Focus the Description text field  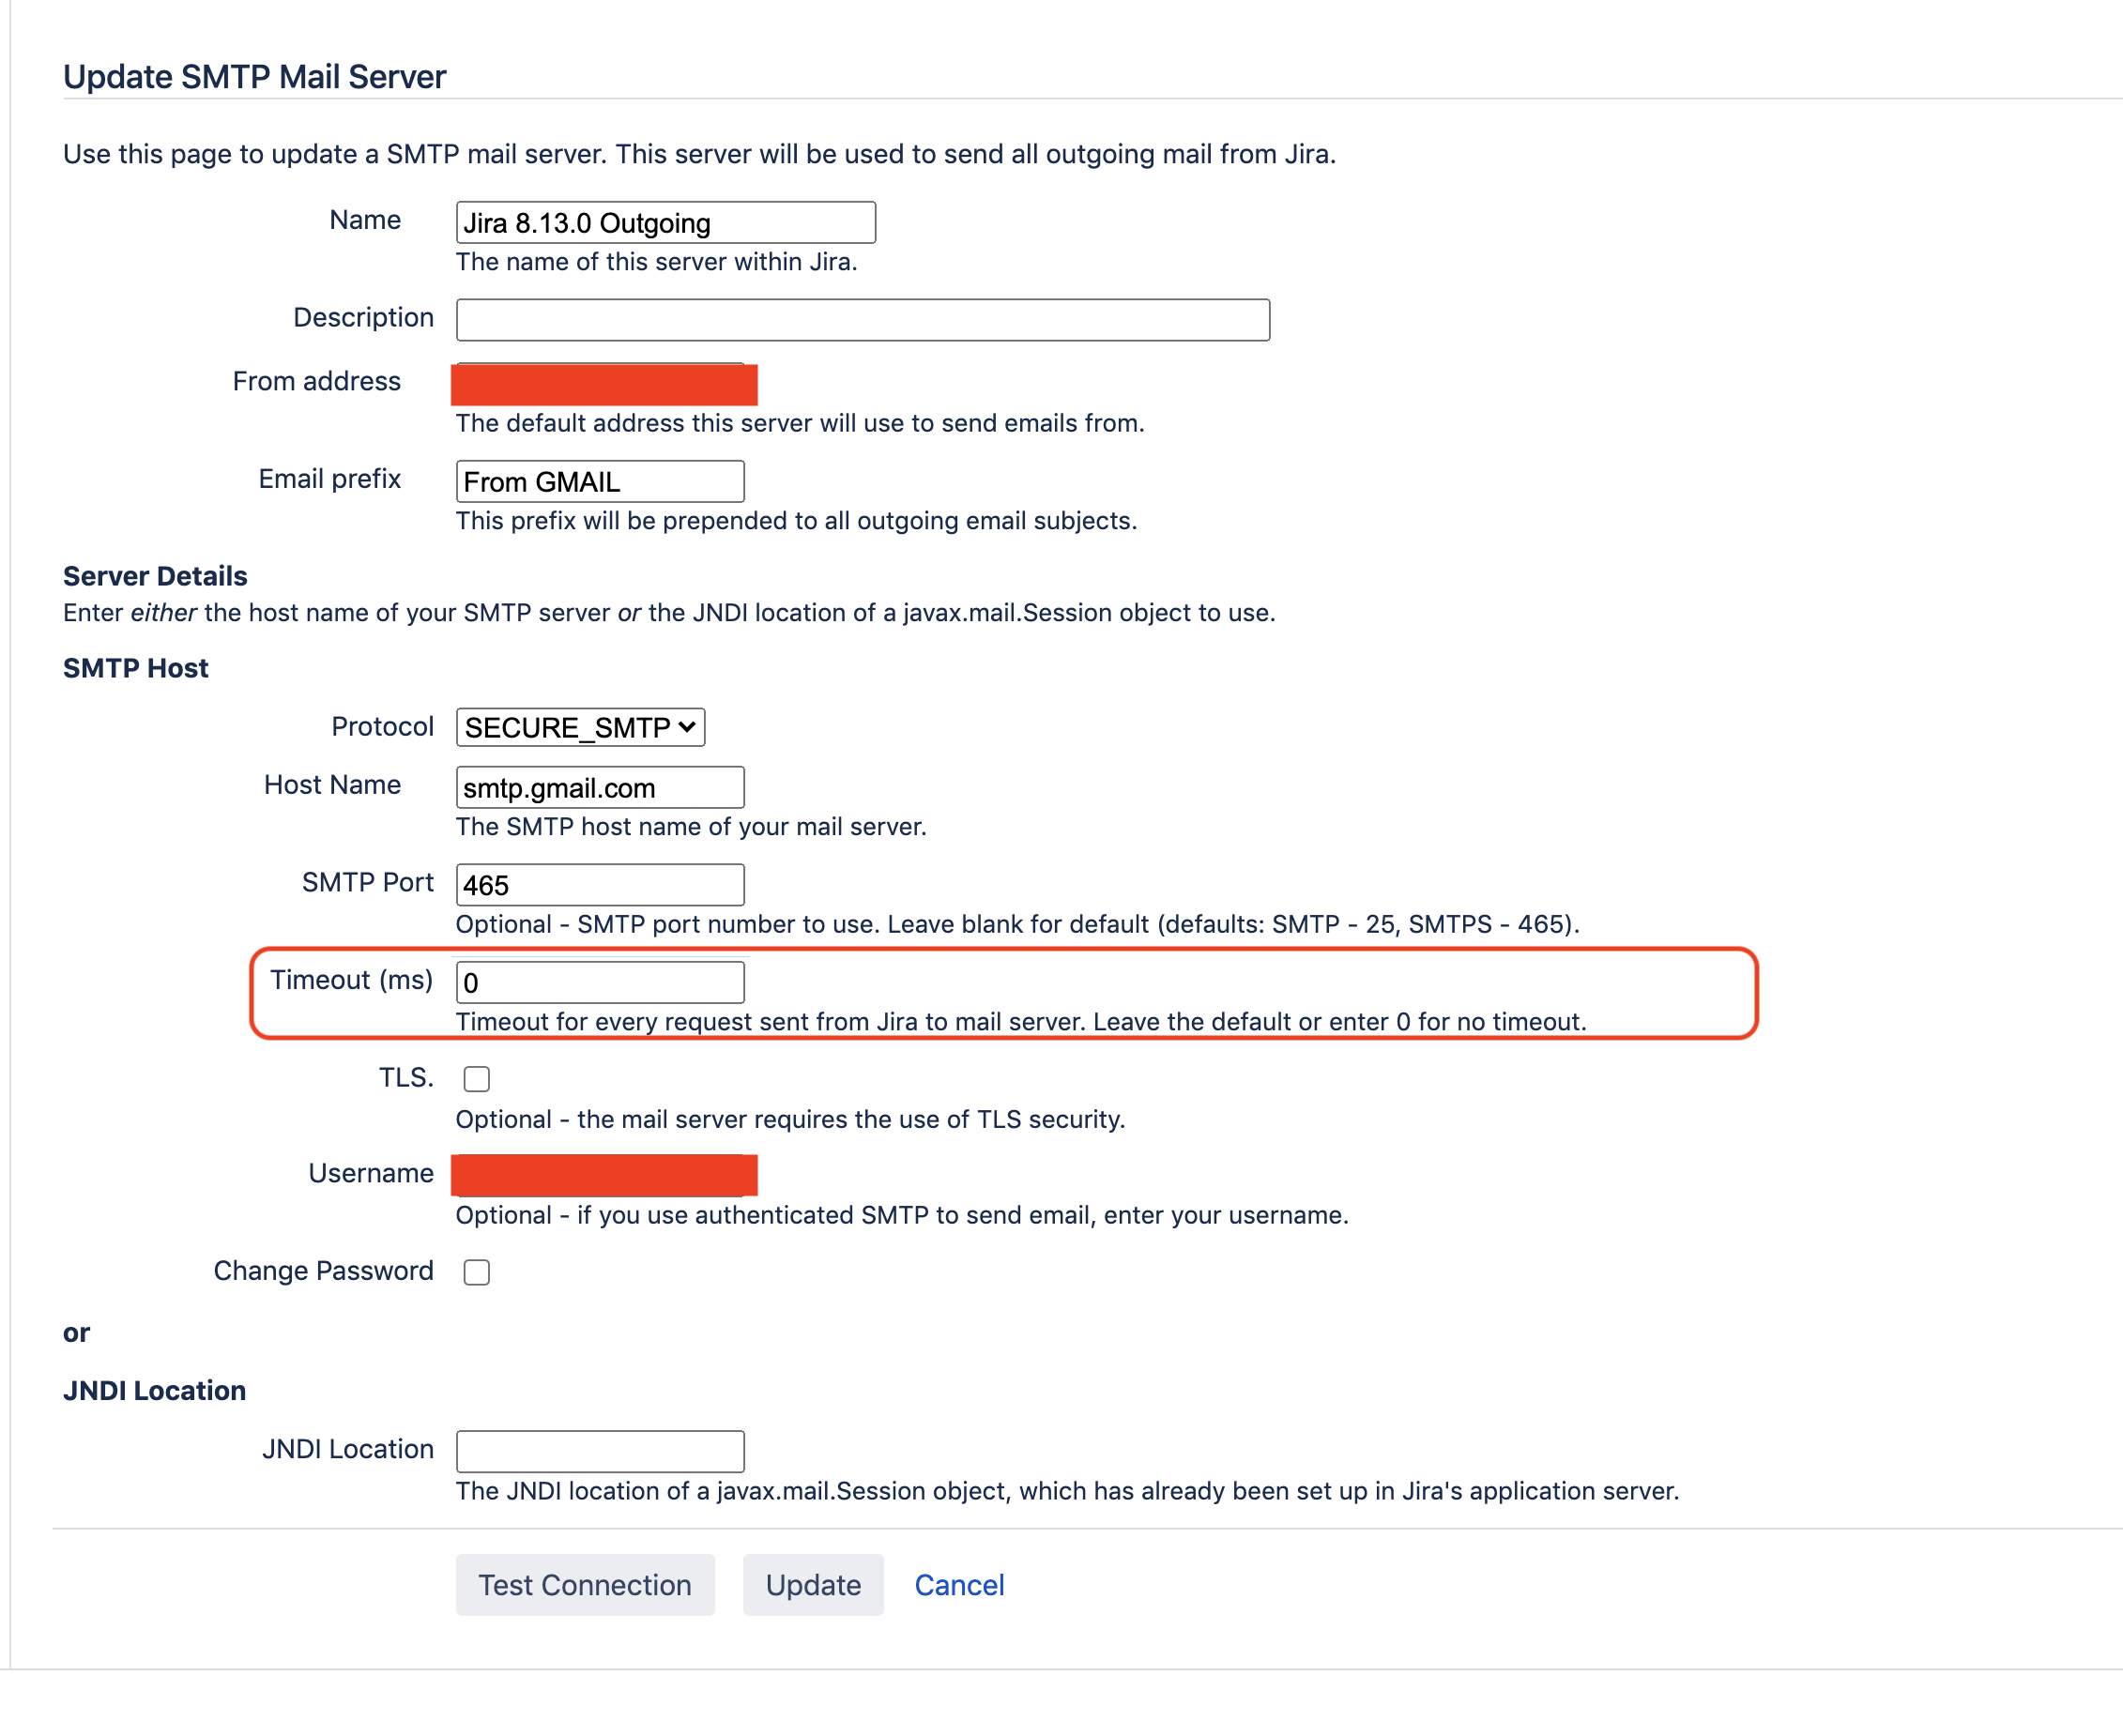click(x=862, y=320)
